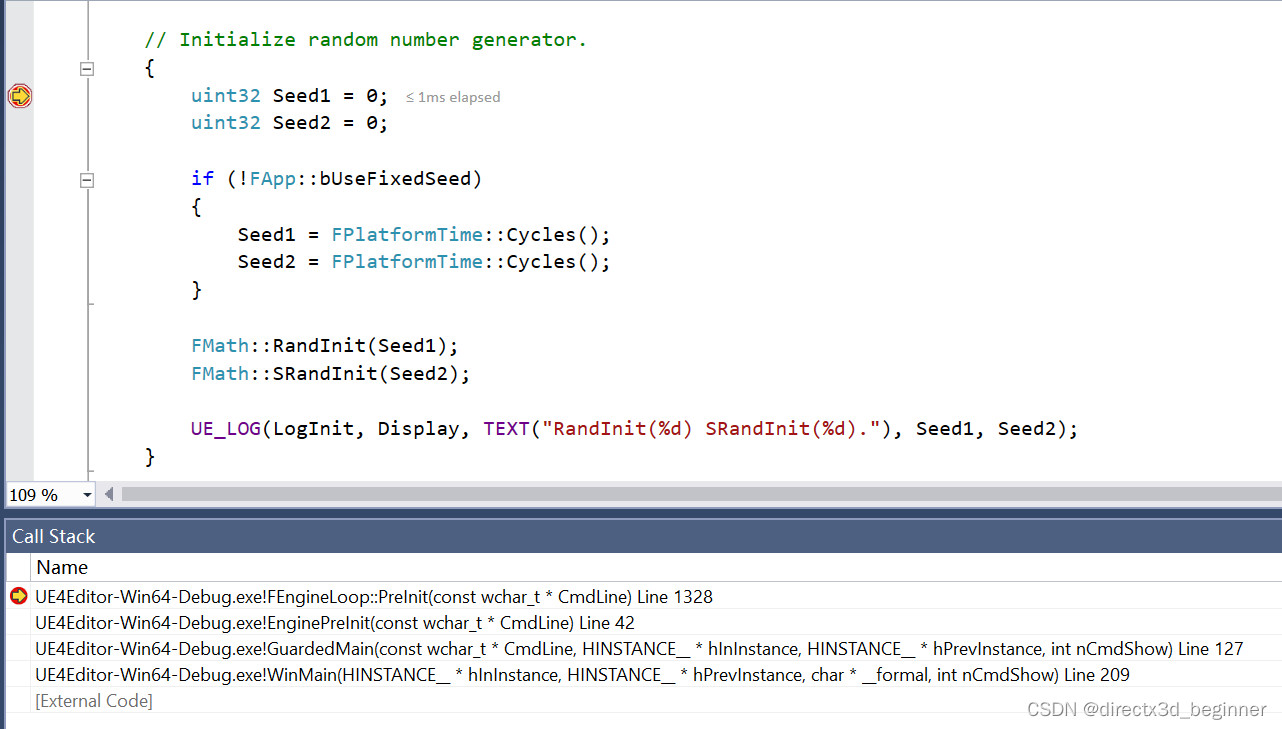The height and width of the screenshot is (729, 1282).
Task: Click the breakpoint marker beside Seed1 declaration
Action: pos(20,96)
